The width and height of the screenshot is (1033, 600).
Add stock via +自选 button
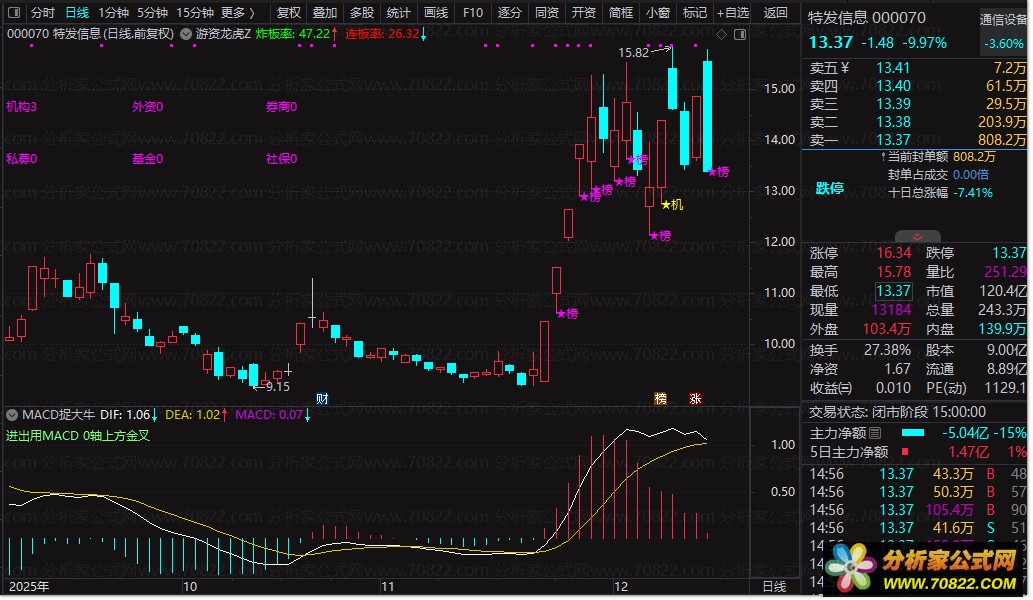click(733, 13)
